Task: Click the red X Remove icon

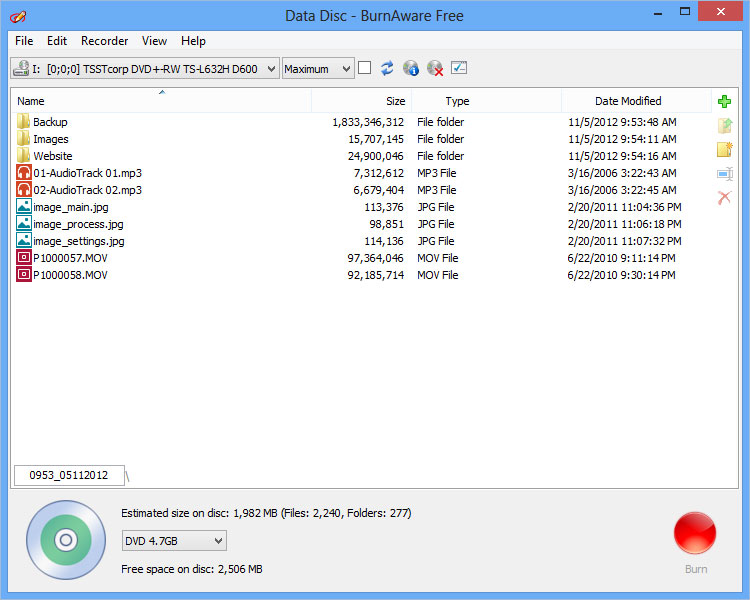Action: [725, 198]
